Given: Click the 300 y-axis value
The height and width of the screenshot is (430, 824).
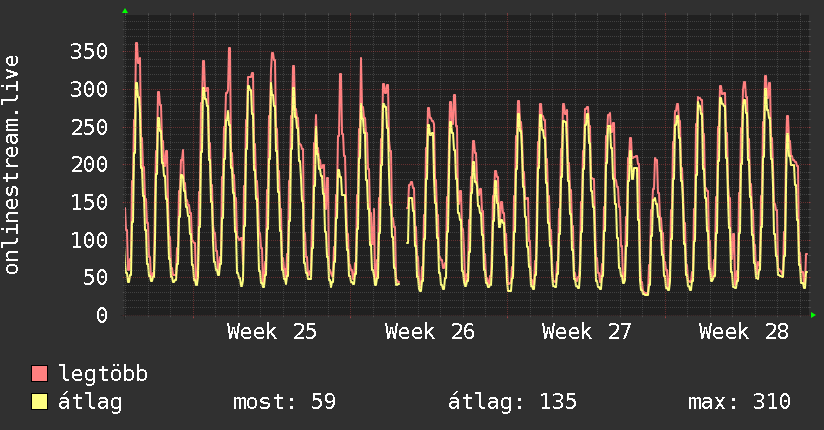Looking at the screenshot, I should [89, 89].
